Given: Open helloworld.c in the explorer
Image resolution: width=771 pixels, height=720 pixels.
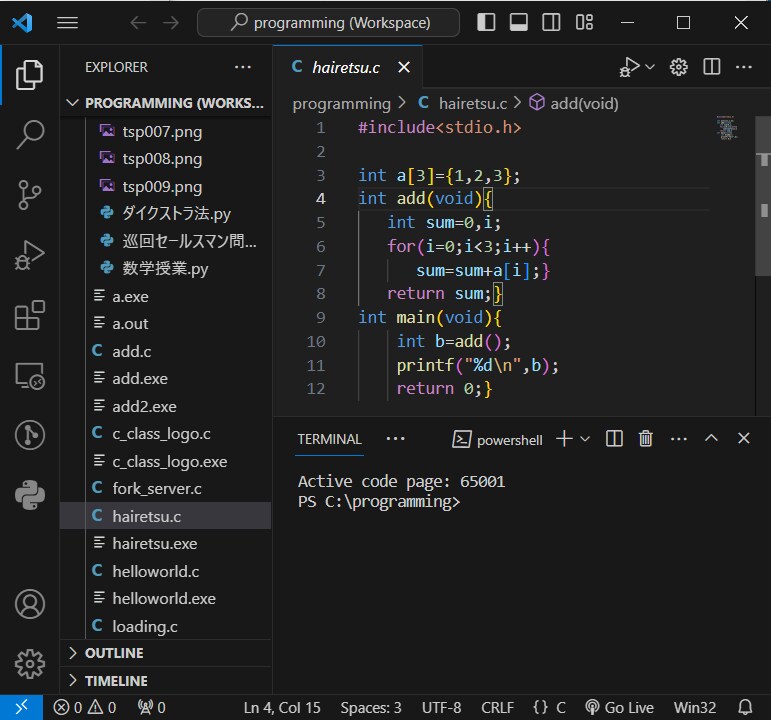Looking at the screenshot, I should (156, 571).
